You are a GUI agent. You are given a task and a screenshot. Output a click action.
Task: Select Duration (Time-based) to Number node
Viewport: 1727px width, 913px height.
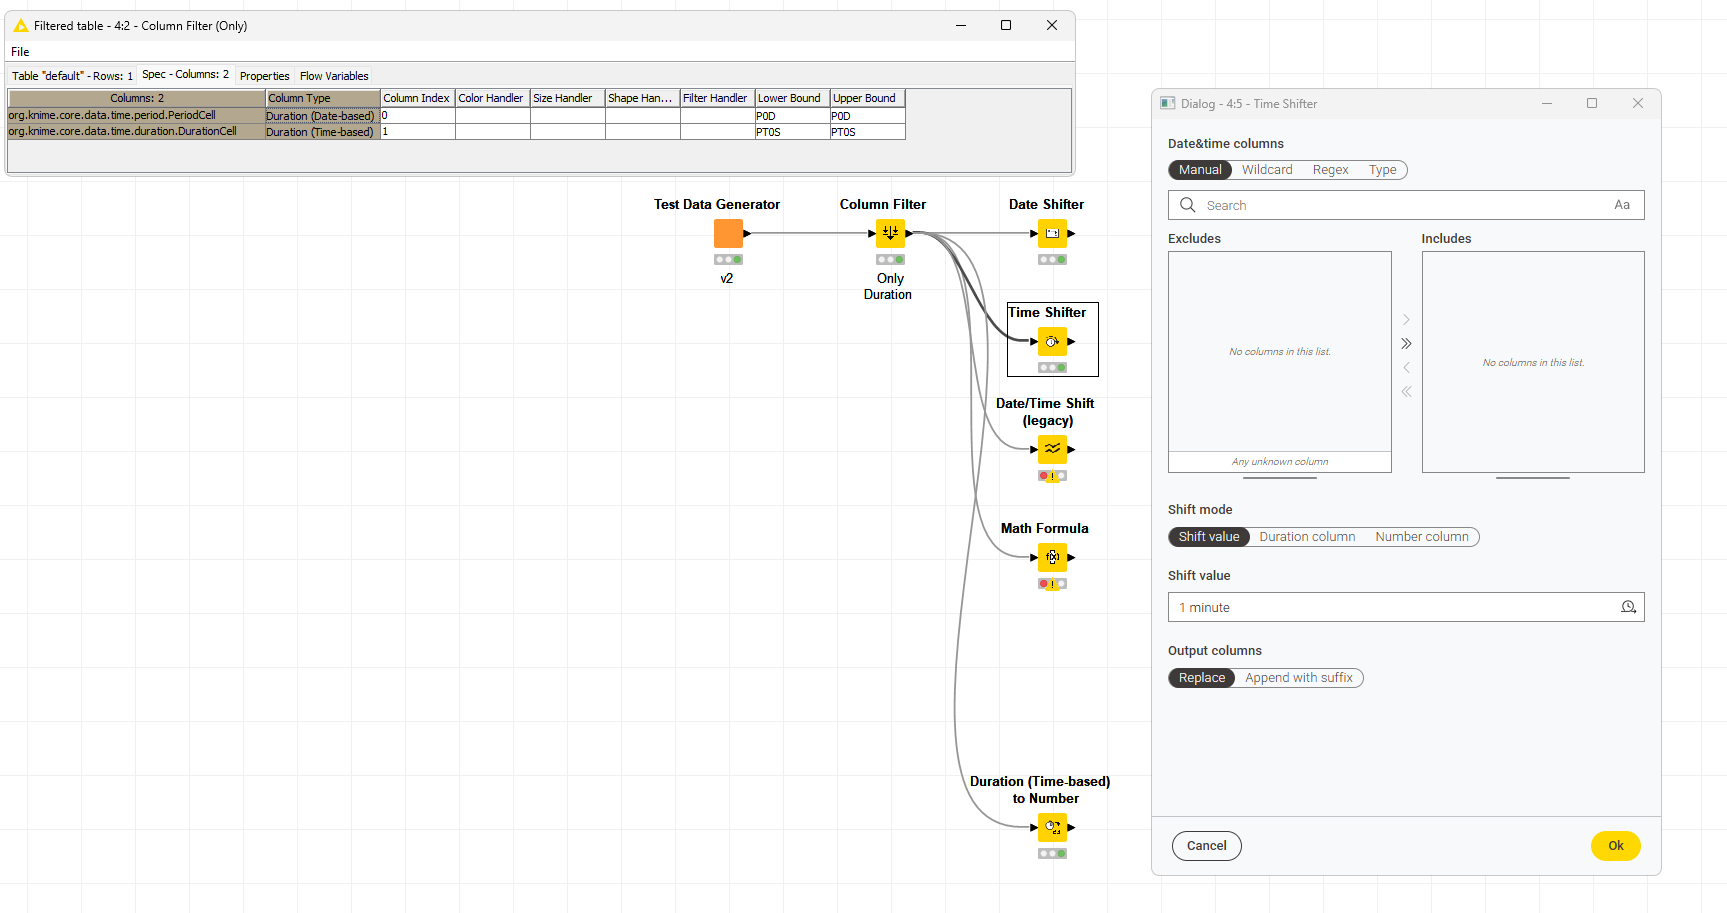pos(1052,827)
